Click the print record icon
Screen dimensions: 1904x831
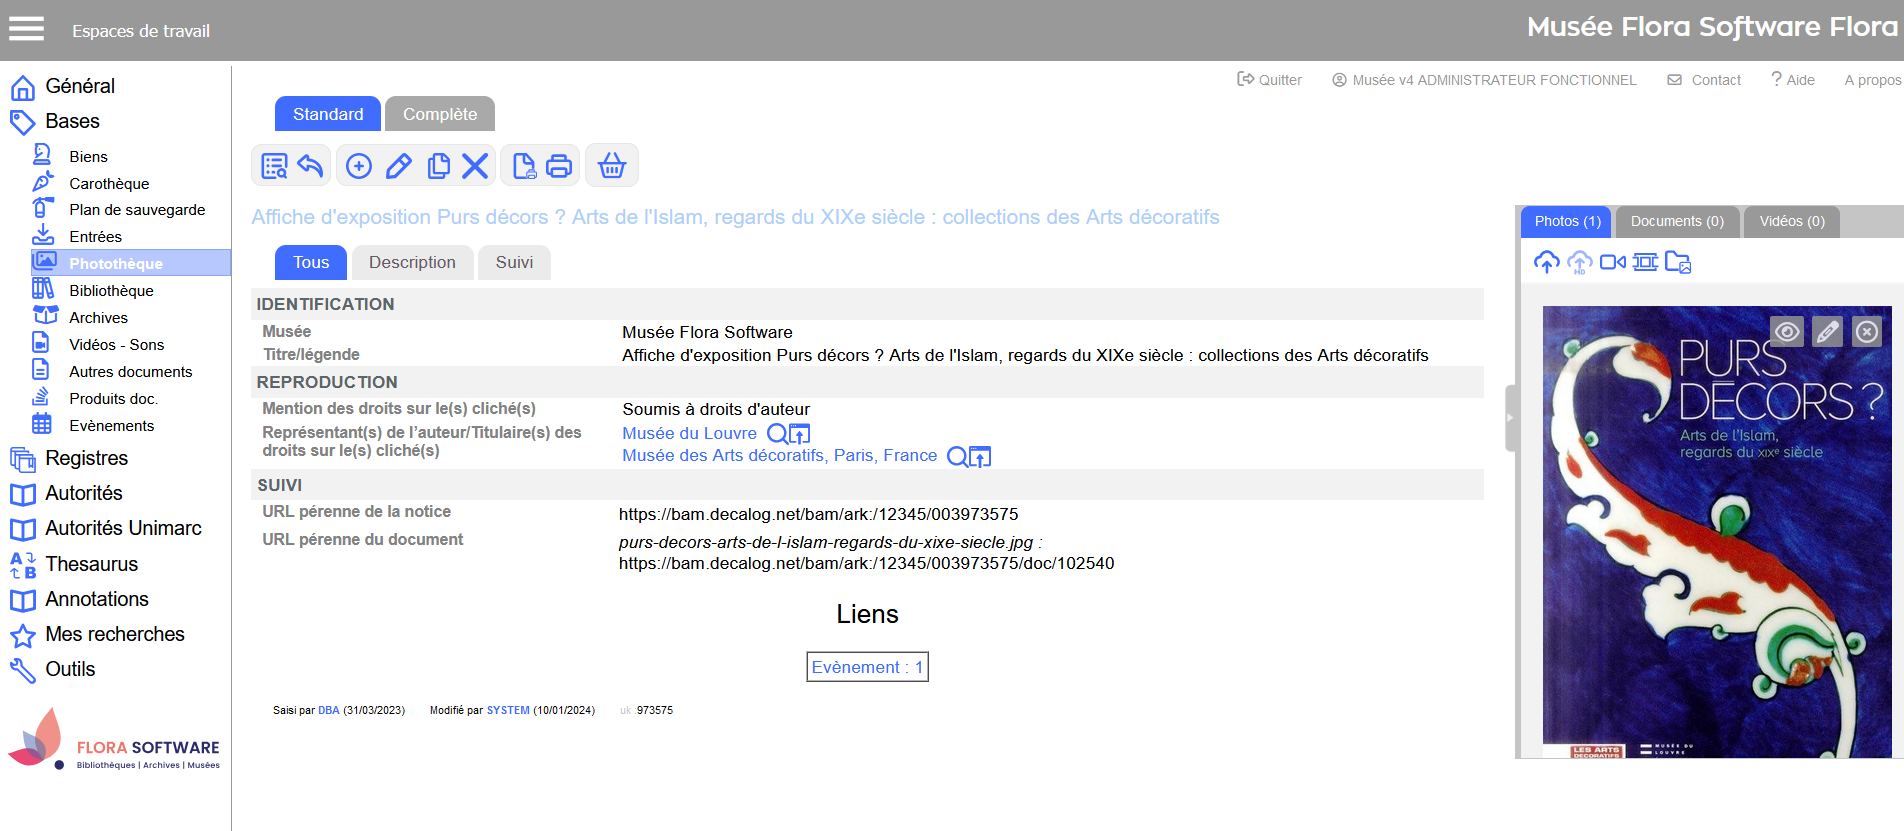pyautogui.click(x=559, y=166)
